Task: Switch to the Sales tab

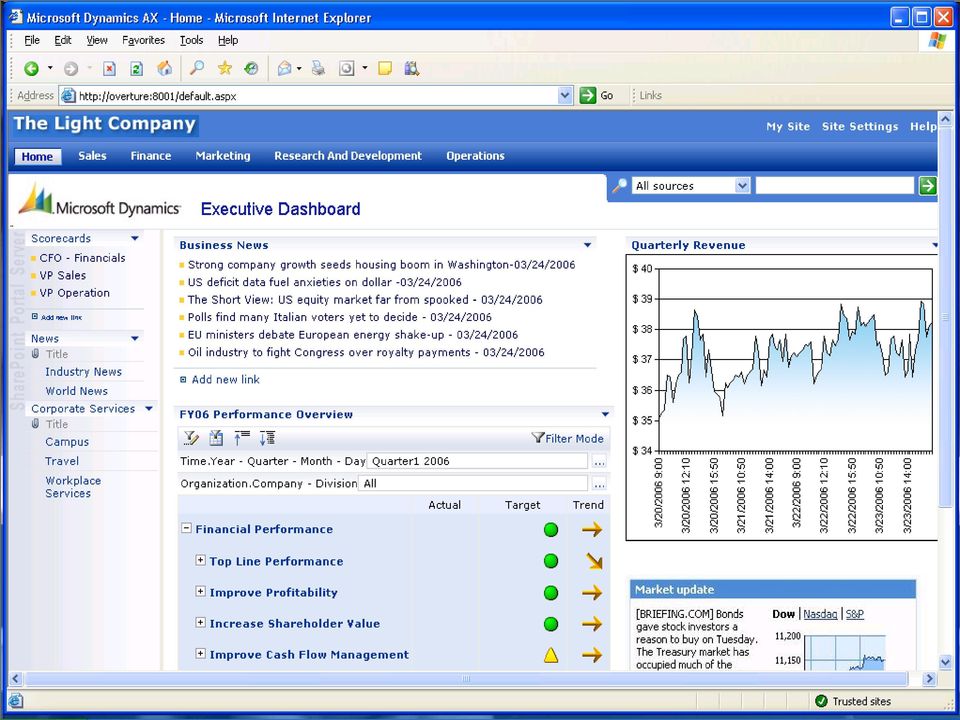Action: pos(92,156)
